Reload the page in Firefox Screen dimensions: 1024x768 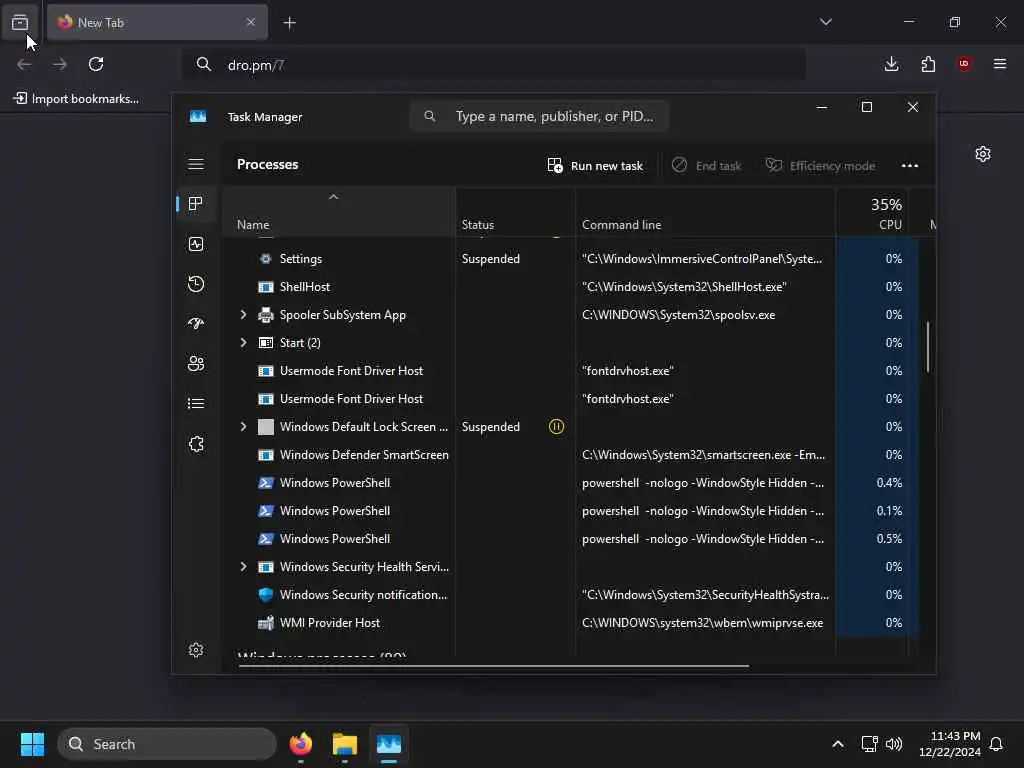click(x=96, y=64)
